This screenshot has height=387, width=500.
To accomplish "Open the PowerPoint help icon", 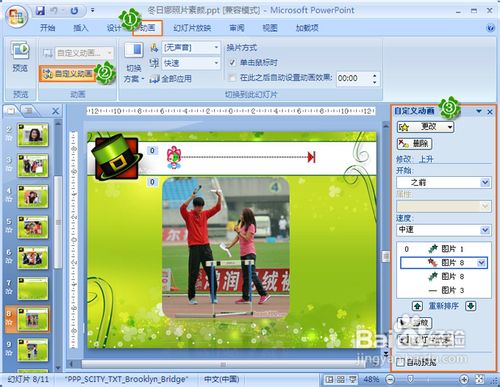I will [490, 28].
